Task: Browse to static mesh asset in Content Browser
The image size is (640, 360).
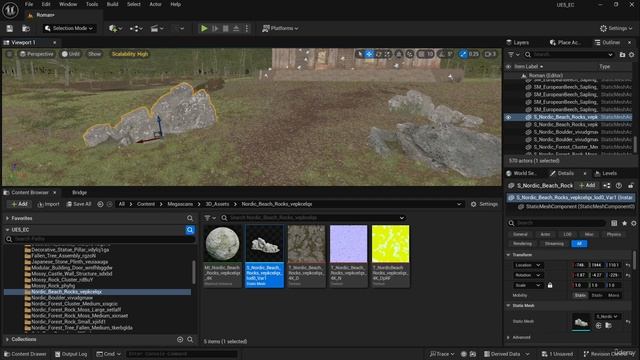Action: (x=608, y=326)
